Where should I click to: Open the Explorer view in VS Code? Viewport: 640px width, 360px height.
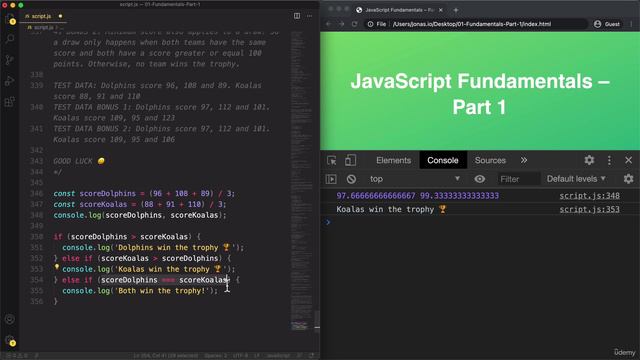10,19
